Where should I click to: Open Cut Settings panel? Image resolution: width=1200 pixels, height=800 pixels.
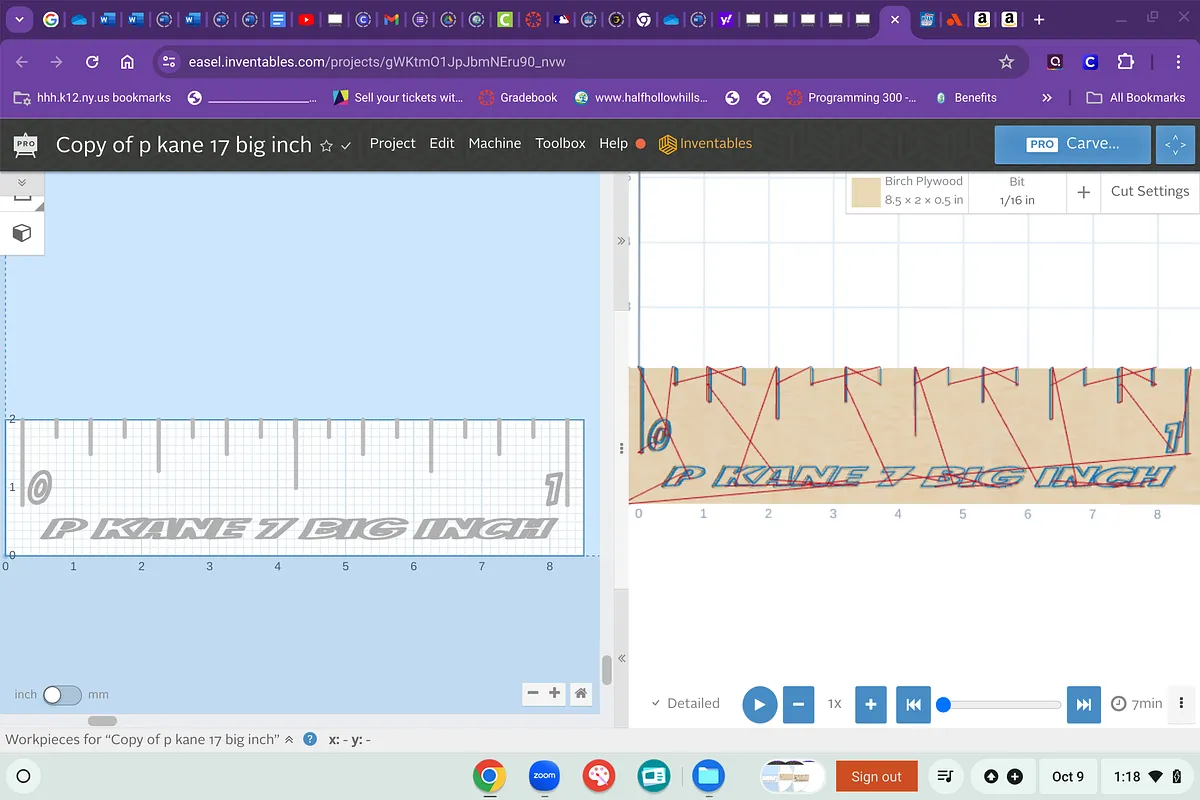[1149, 191]
